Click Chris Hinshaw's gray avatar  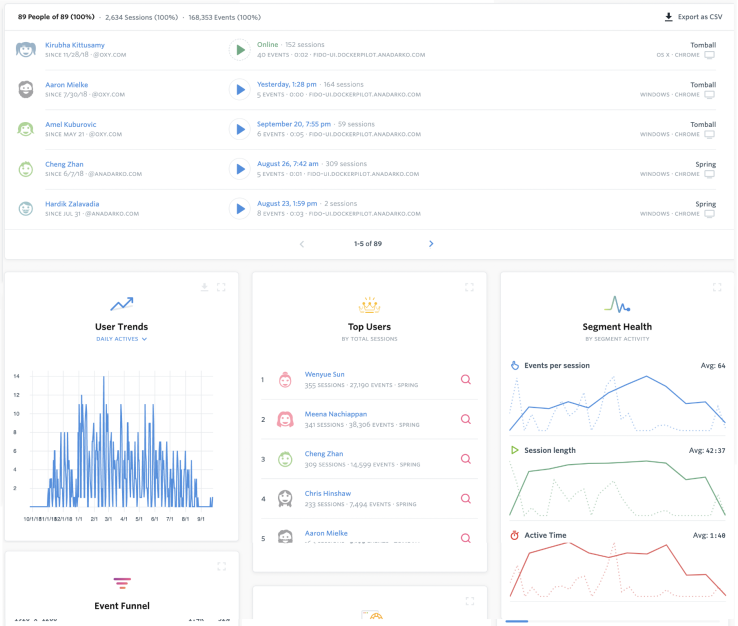coord(285,498)
